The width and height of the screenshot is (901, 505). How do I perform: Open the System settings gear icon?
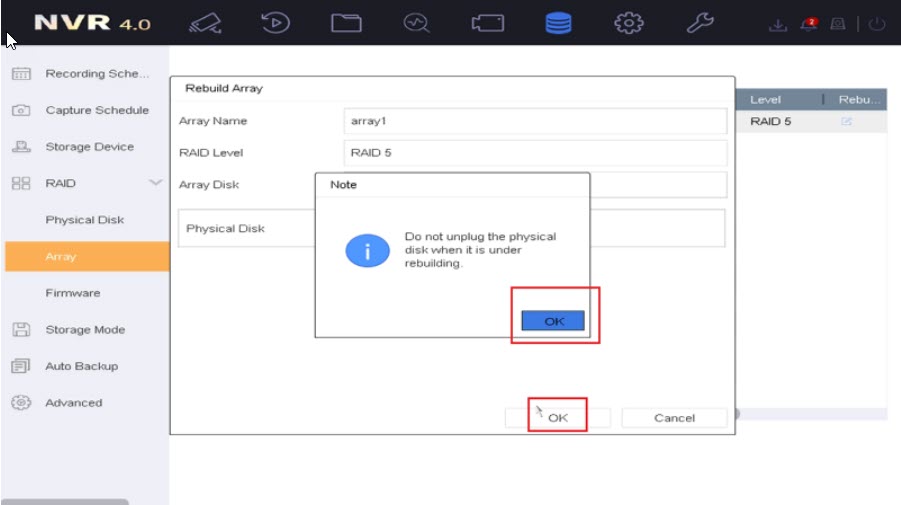pos(628,24)
